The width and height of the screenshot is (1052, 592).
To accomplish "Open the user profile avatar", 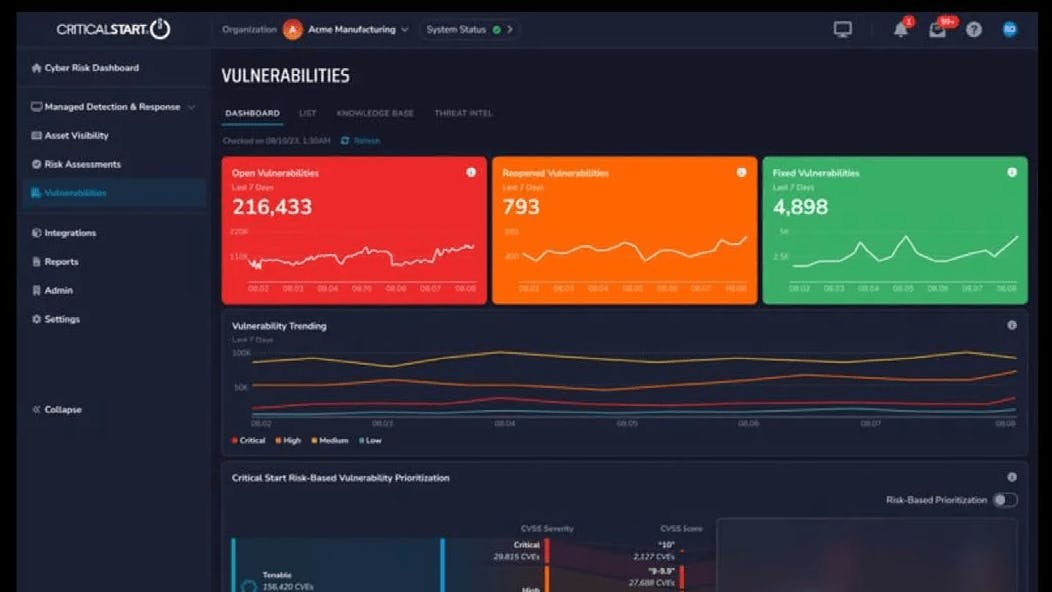I will pyautogui.click(x=1010, y=30).
